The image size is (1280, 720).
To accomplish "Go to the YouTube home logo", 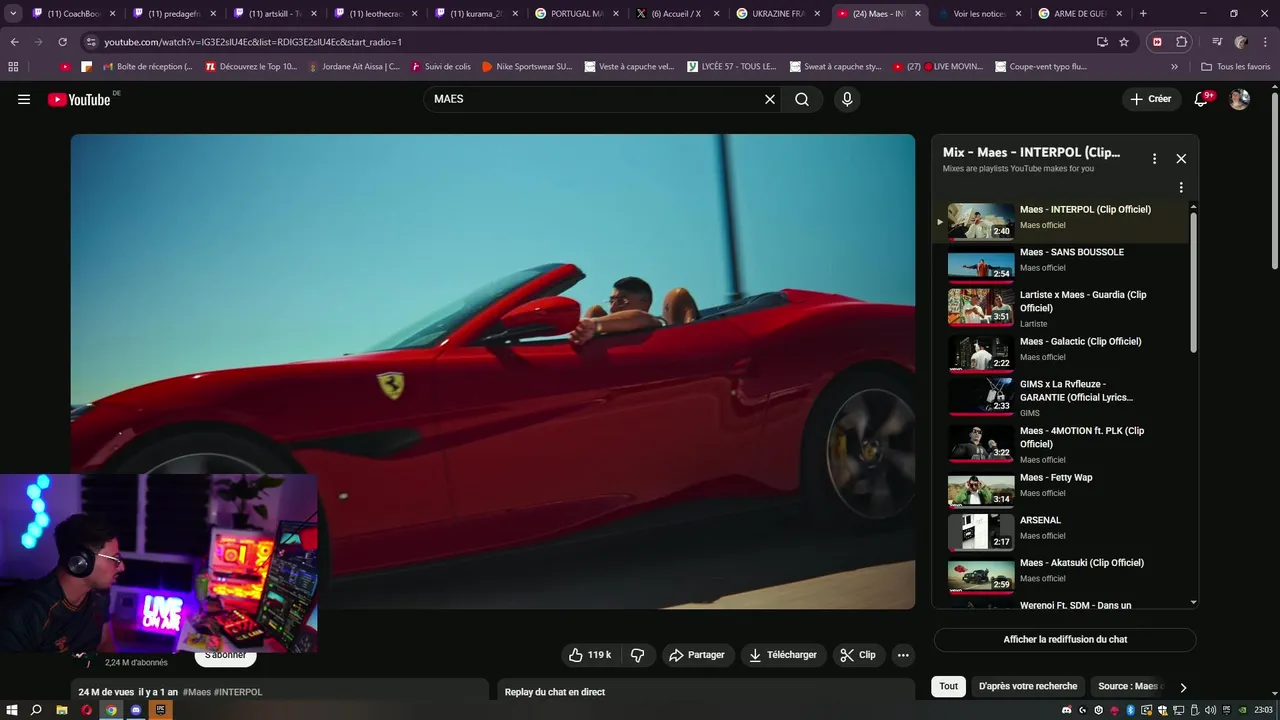I will click(x=79, y=99).
